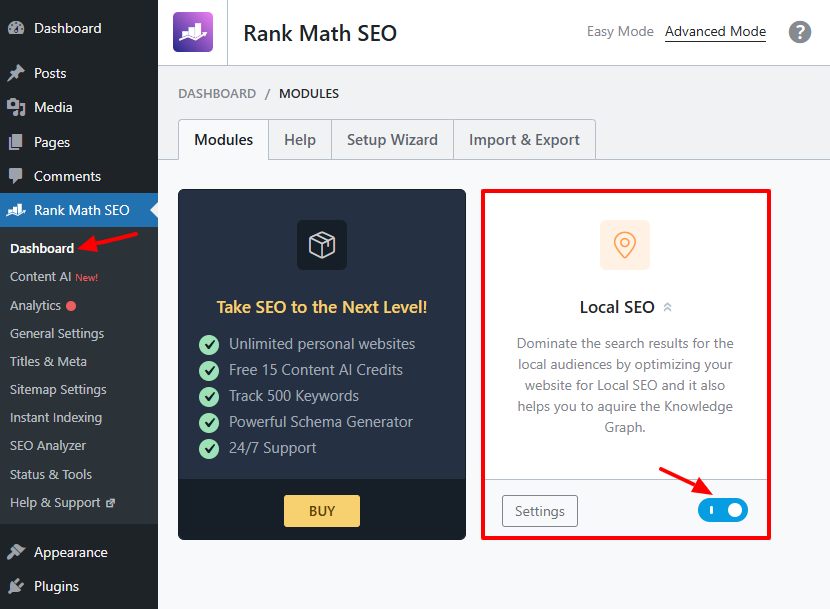Click 'Powerful Schema Generator' feature text
The width and height of the screenshot is (830, 609).
[321, 422]
